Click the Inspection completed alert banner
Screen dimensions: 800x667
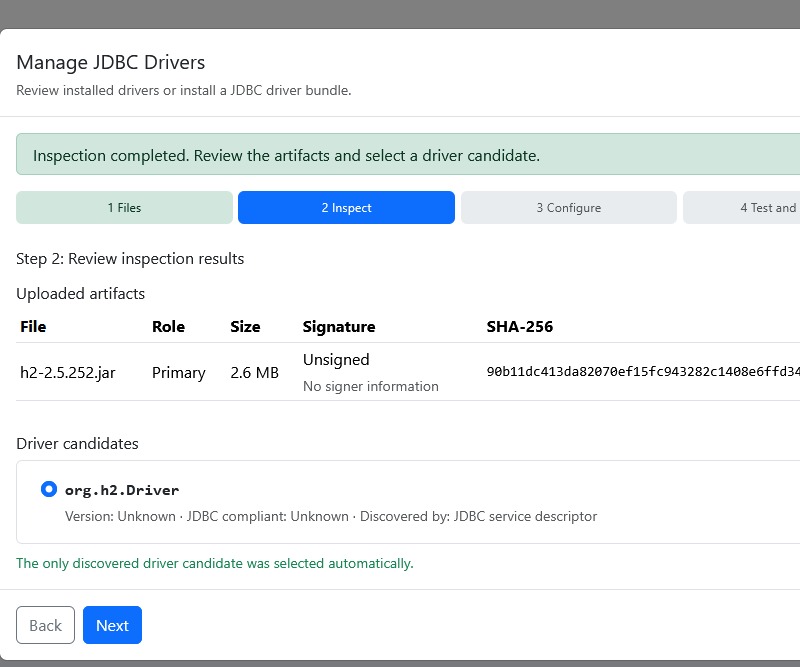pyautogui.click(x=408, y=154)
